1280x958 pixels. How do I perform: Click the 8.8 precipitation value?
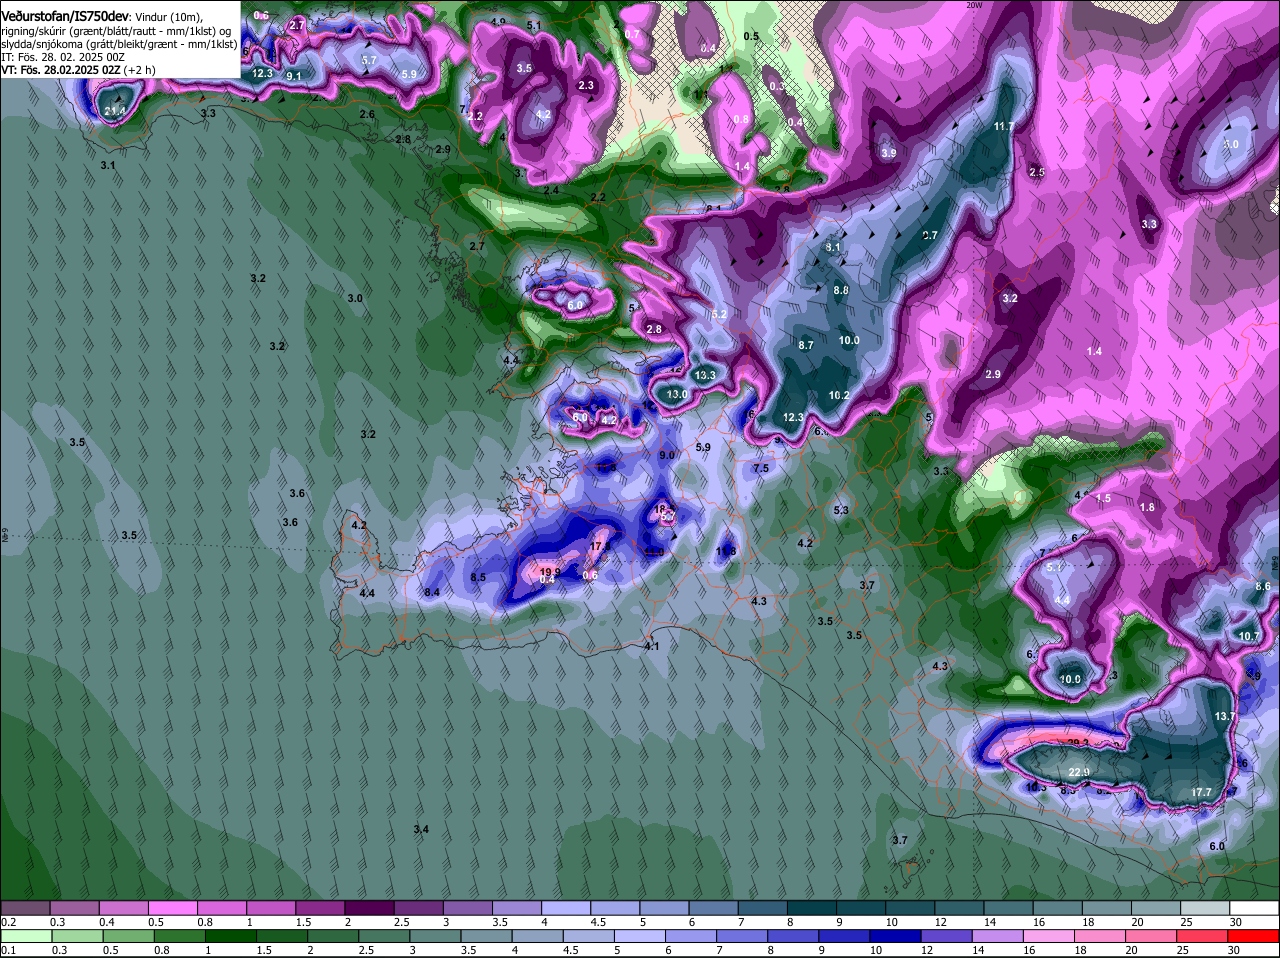click(x=841, y=290)
